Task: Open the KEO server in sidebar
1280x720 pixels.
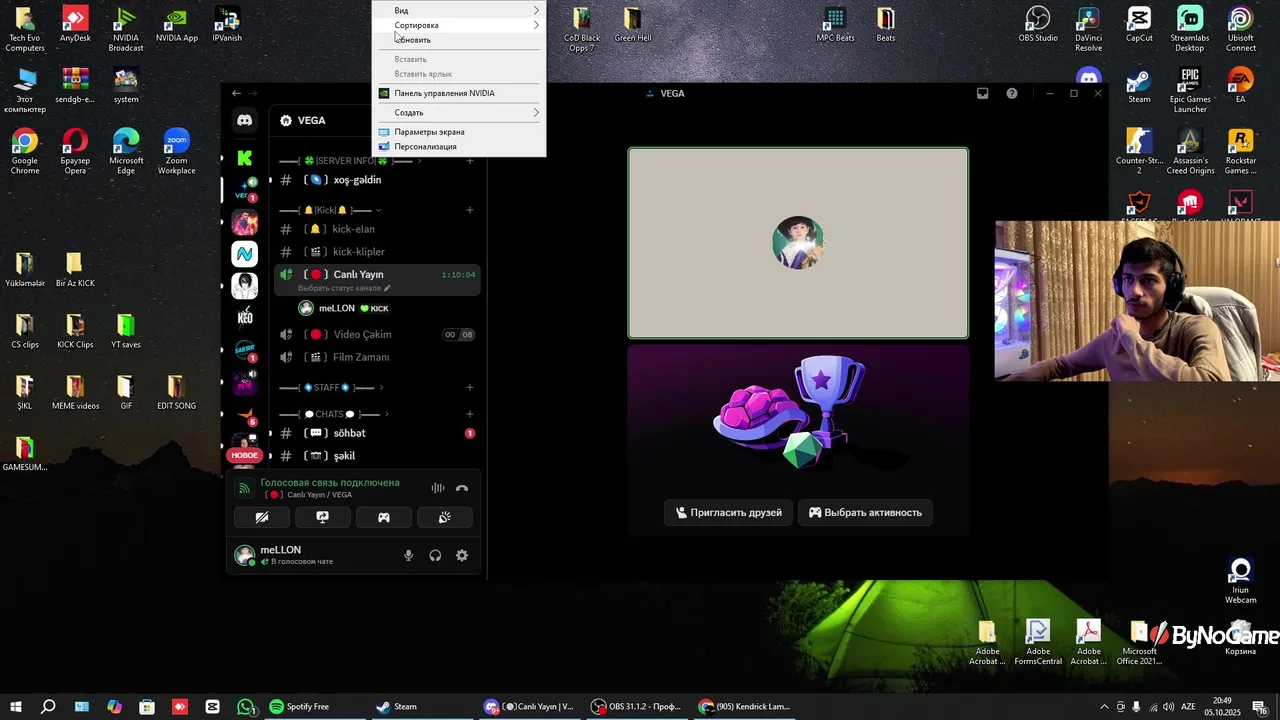Action: (245, 317)
